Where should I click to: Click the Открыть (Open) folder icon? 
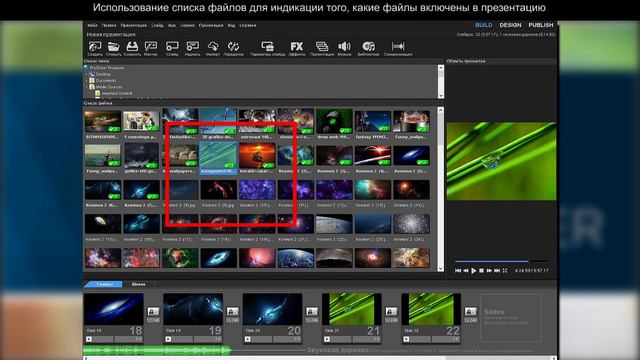pos(113,48)
